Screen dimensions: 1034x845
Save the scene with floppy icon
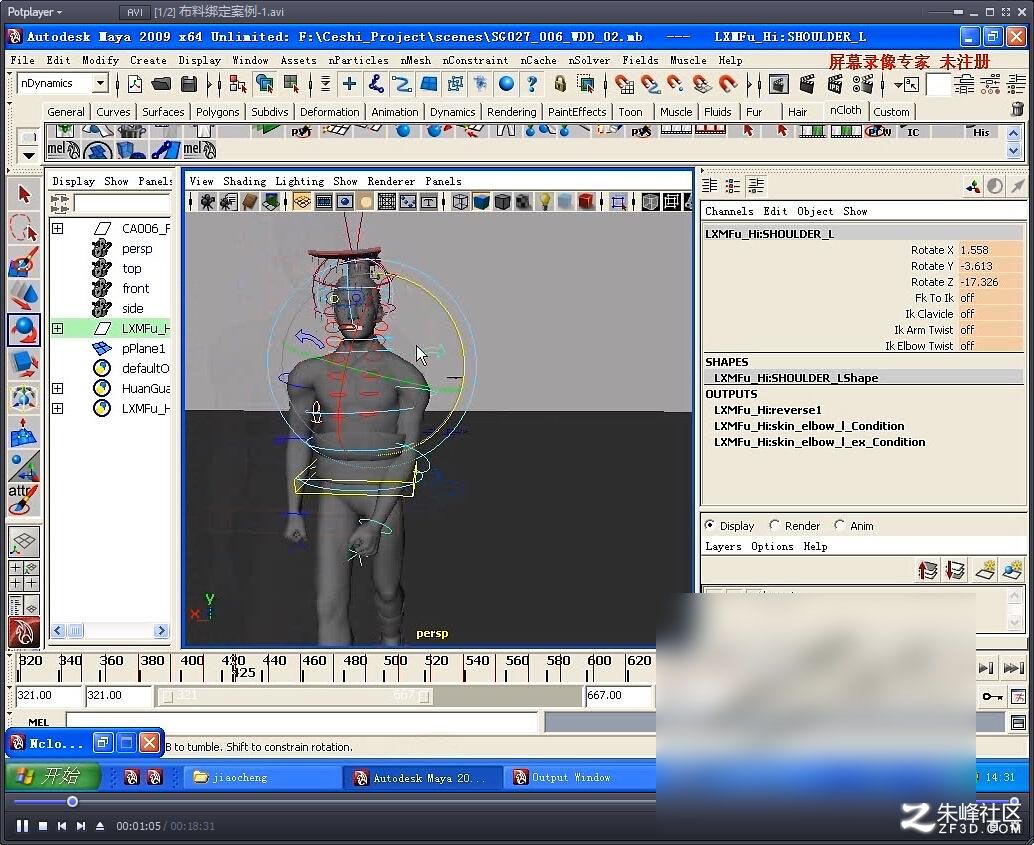click(x=189, y=84)
